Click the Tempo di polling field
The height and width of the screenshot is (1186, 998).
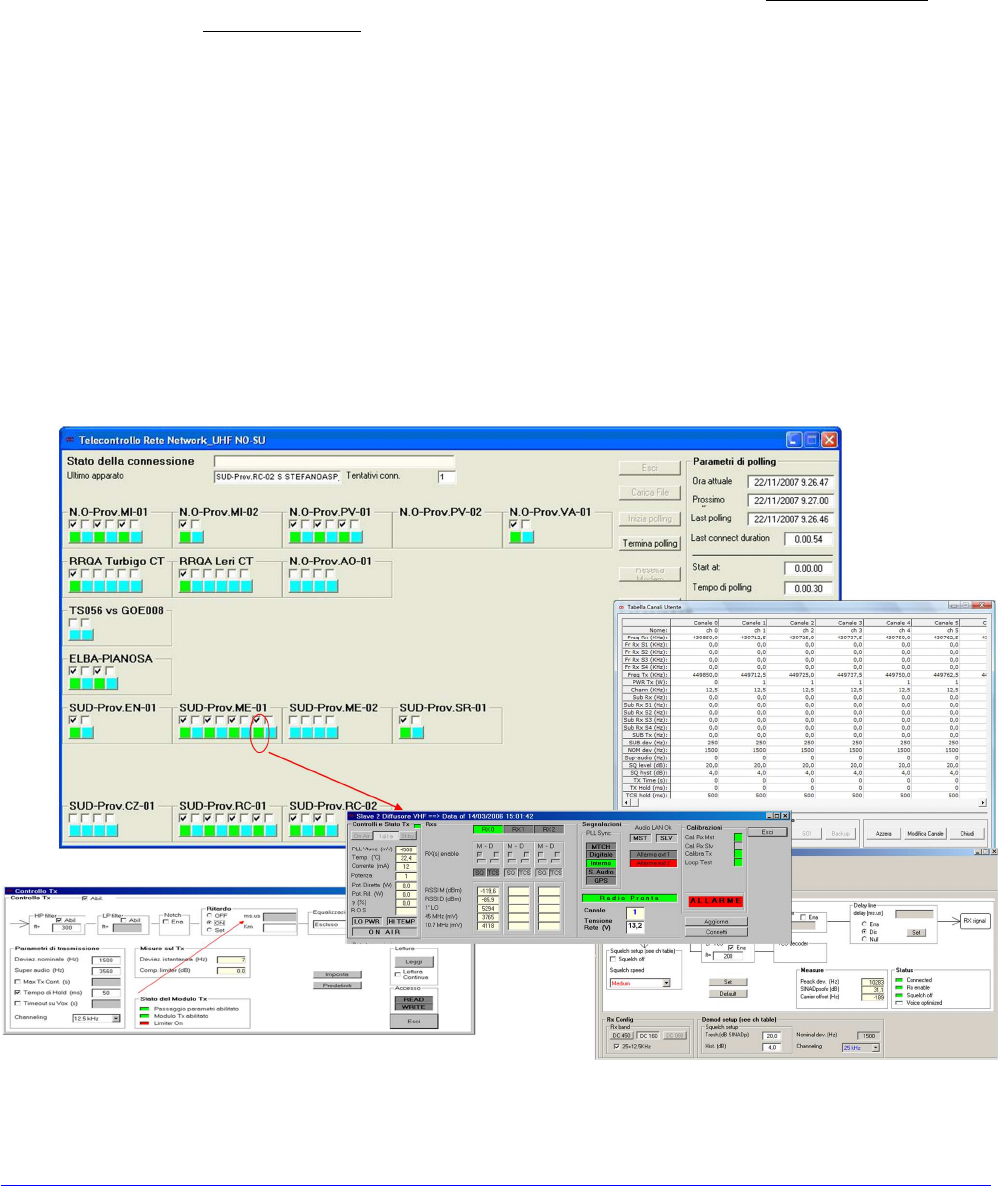[x=808, y=588]
